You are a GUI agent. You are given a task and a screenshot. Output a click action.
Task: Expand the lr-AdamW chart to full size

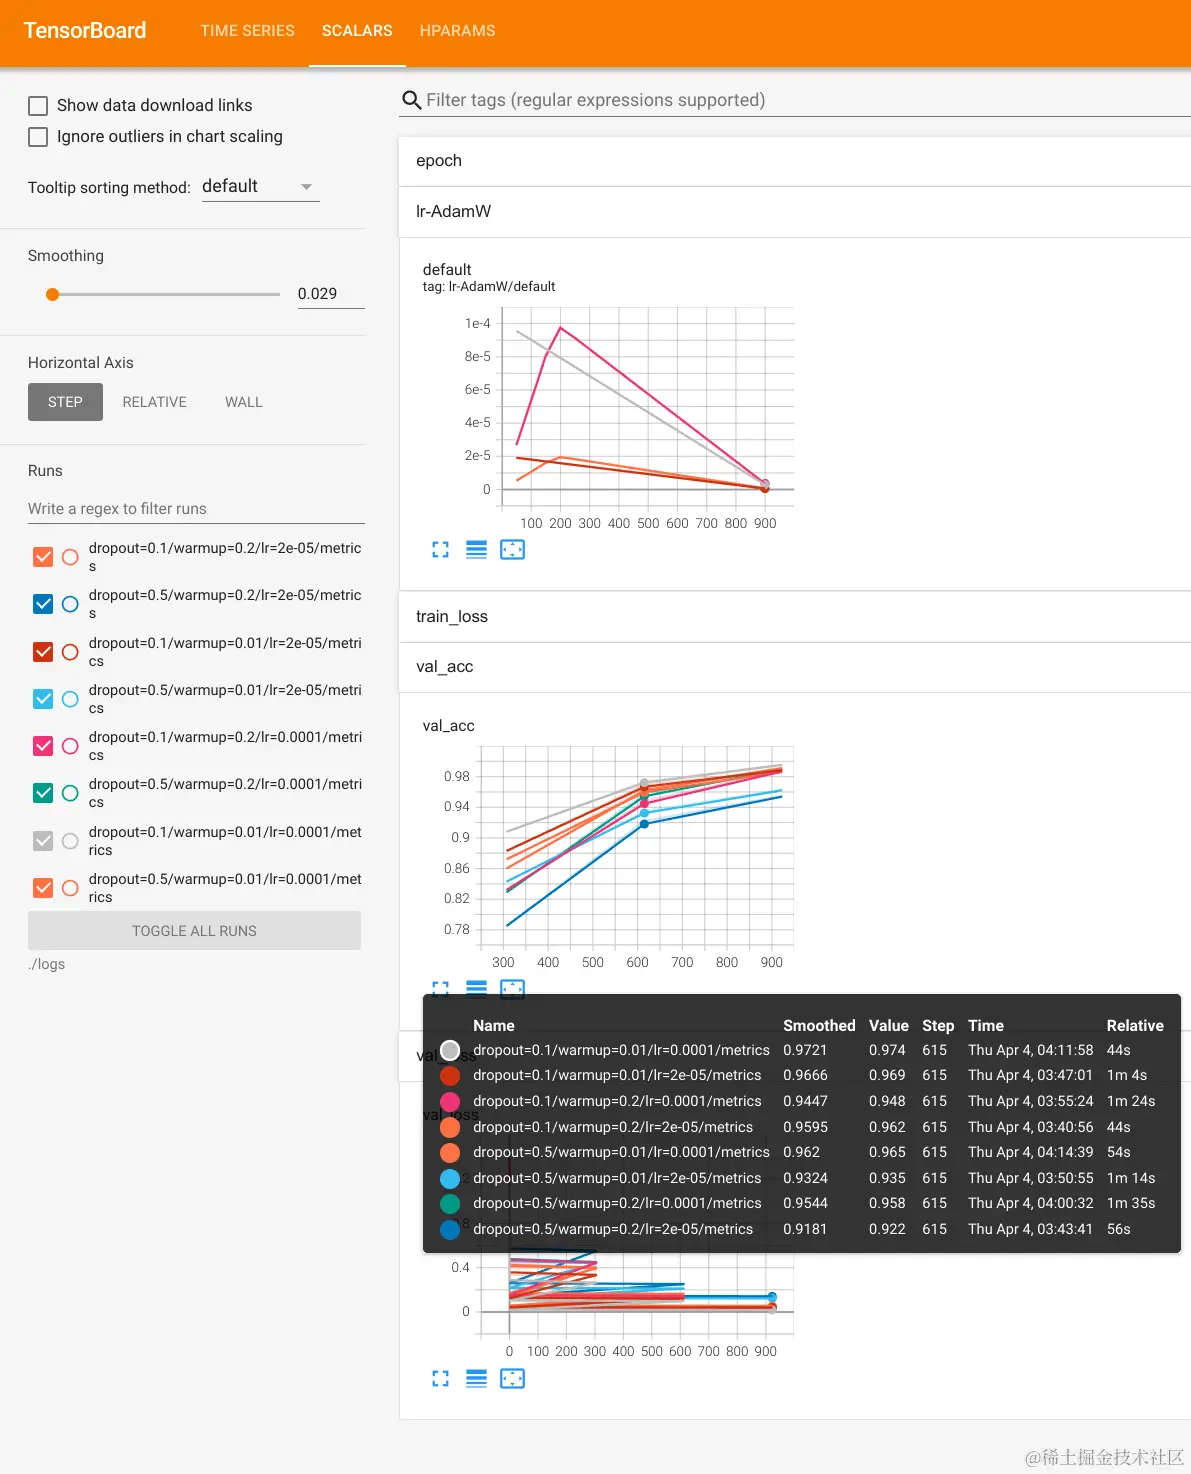tap(440, 549)
